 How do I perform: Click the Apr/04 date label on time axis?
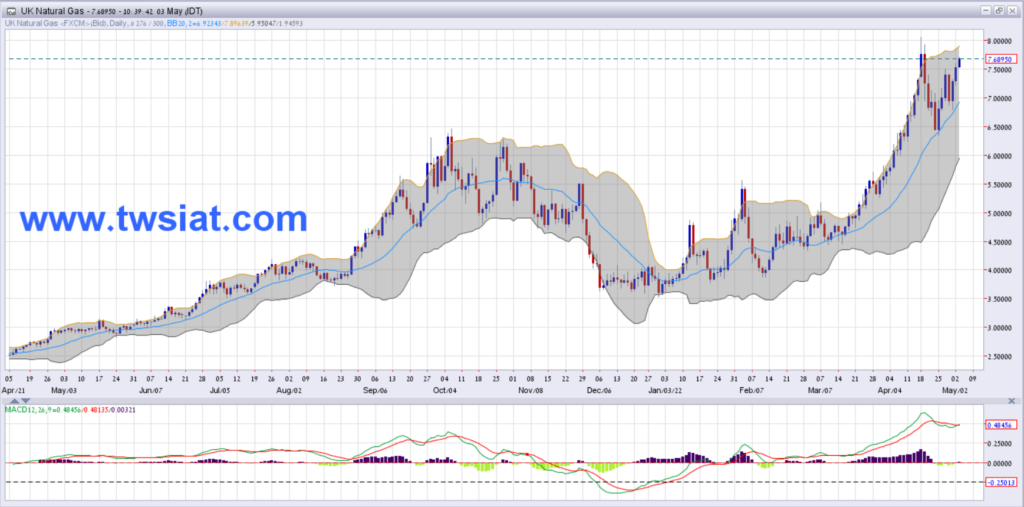click(x=889, y=389)
